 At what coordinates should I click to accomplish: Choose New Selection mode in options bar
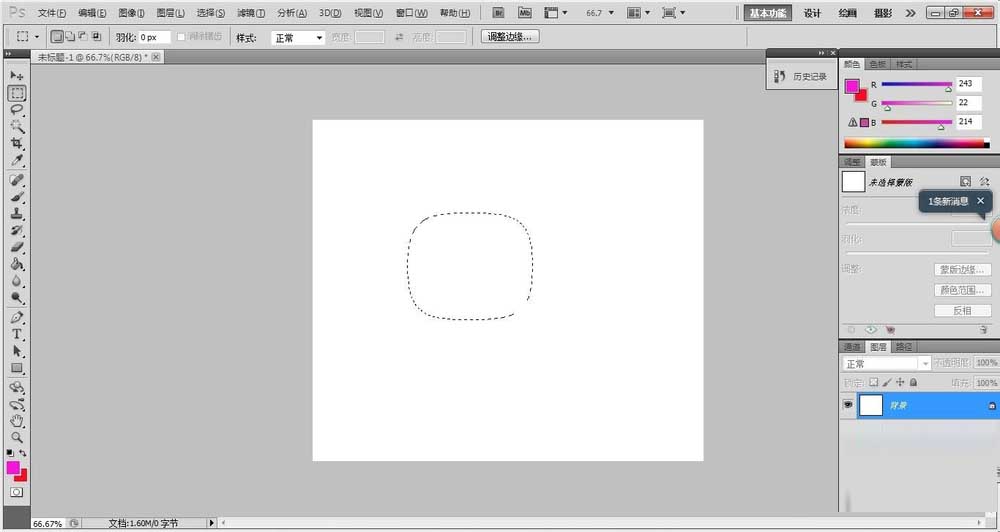coord(57,37)
